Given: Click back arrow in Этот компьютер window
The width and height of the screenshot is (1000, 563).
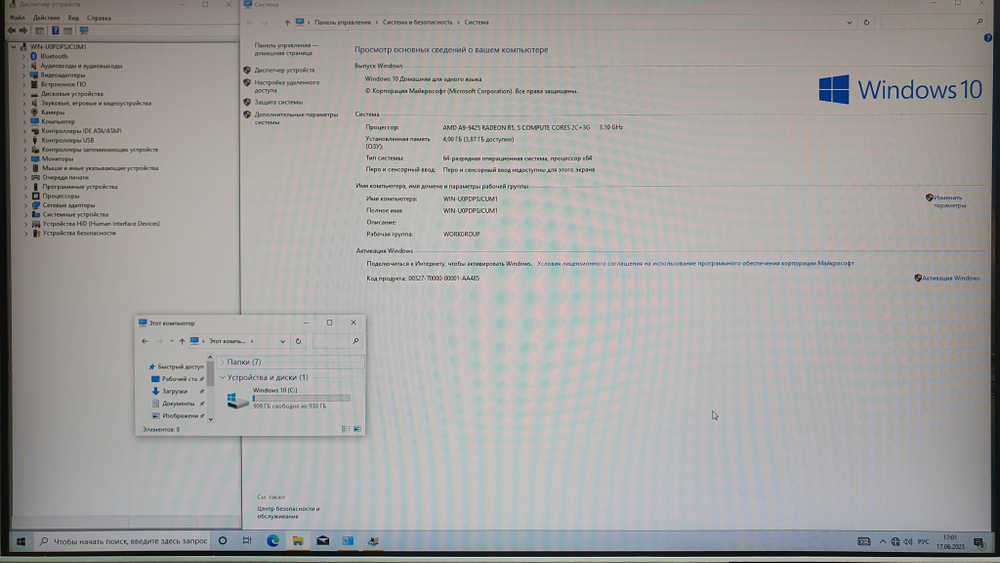Looking at the screenshot, I should point(145,341).
